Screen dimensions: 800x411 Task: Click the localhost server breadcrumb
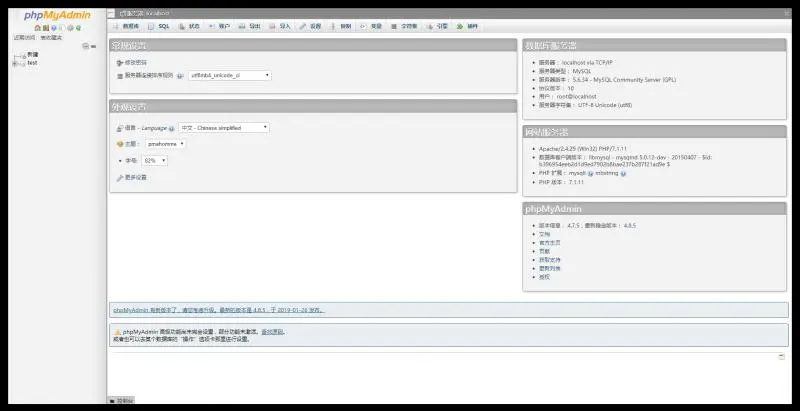pos(144,13)
